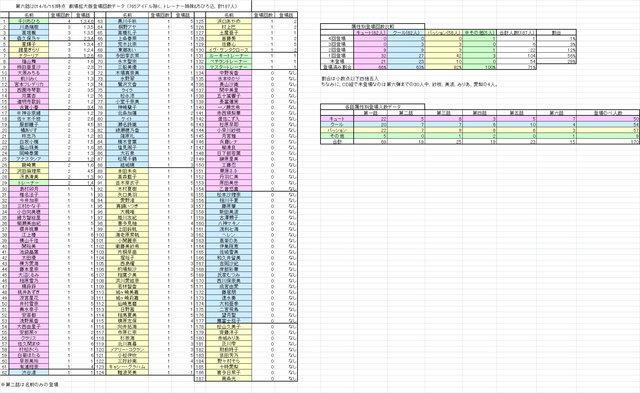Click the ルーキートレーナー cell
The width and height of the screenshot is (640, 393).
pos(229,55)
